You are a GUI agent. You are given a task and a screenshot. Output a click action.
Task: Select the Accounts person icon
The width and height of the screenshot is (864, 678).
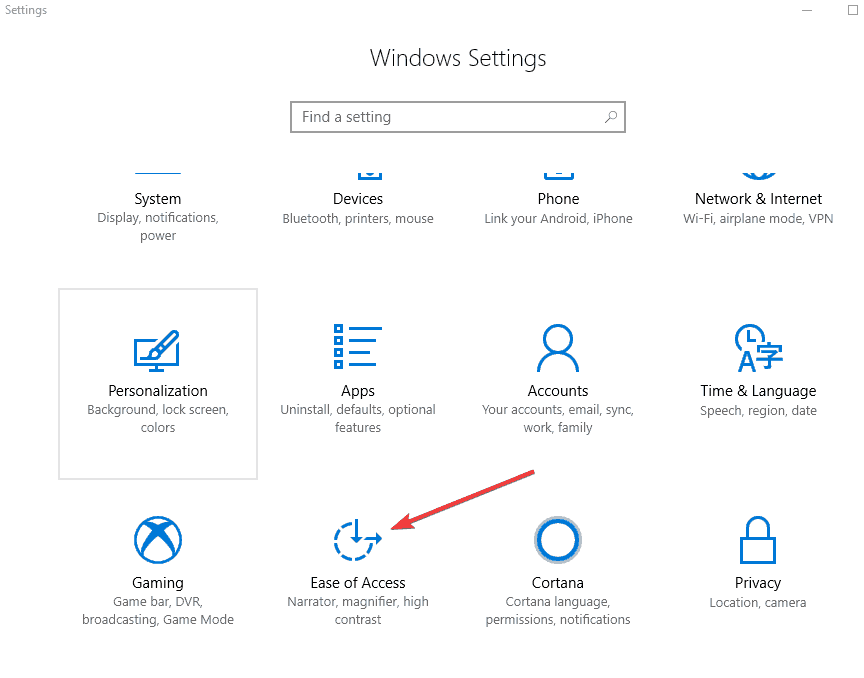pyautogui.click(x=557, y=348)
